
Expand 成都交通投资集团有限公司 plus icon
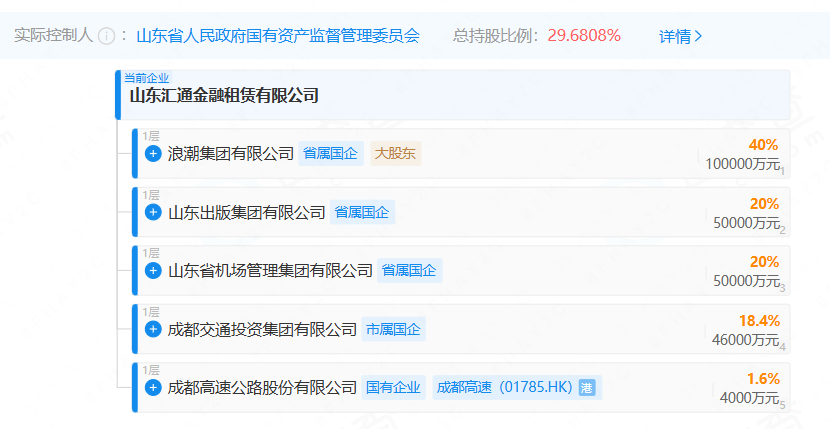[153, 329]
